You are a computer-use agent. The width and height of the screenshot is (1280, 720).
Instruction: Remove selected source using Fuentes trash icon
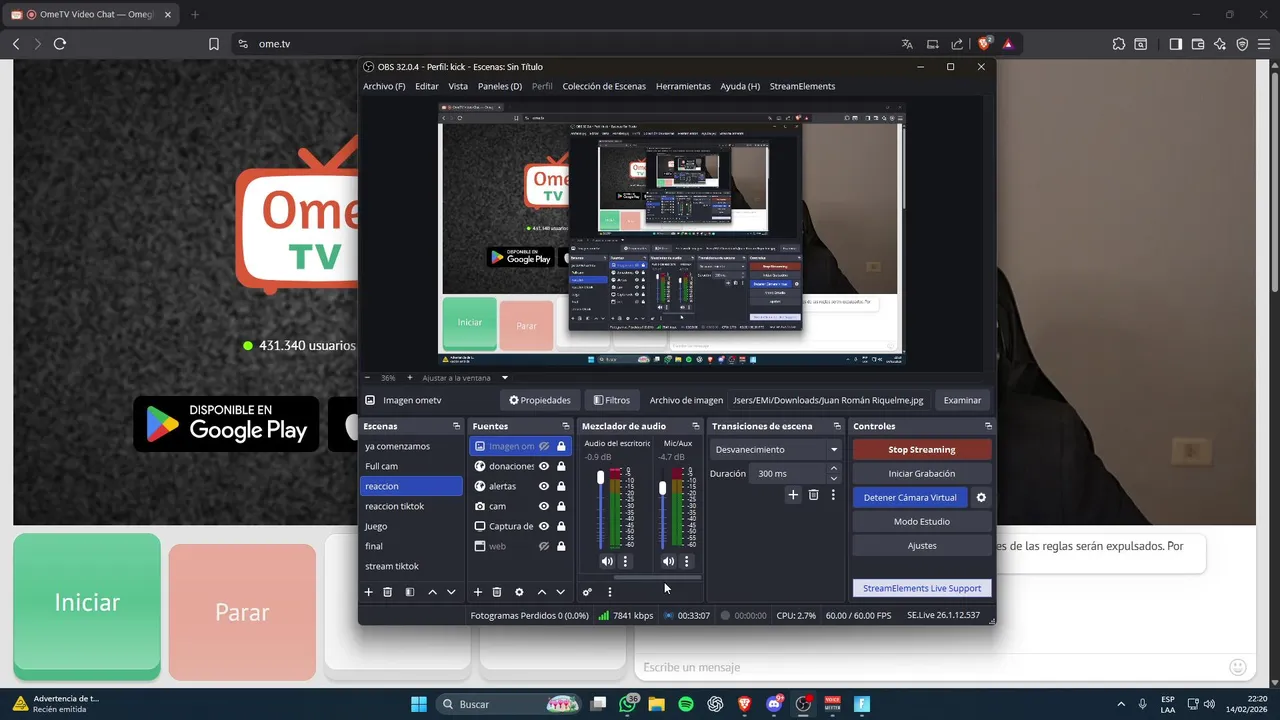tap(497, 592)
